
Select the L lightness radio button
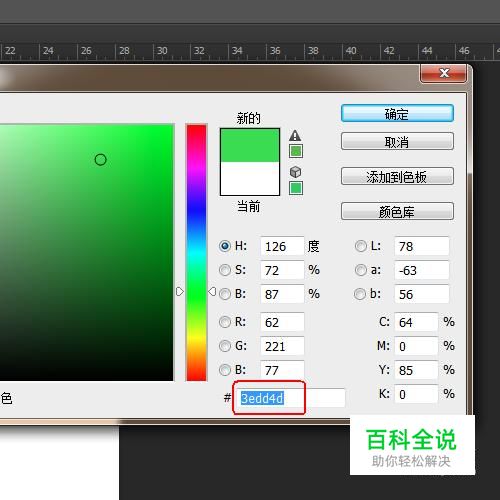tap(361, 246)
